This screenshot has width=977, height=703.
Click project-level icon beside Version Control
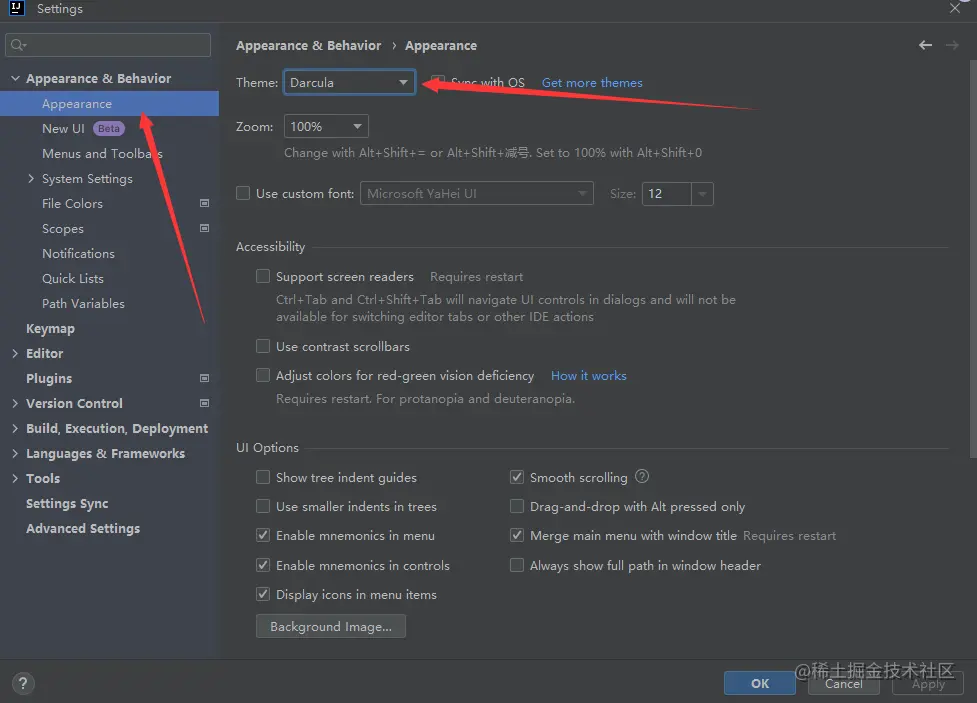point(205,403)
